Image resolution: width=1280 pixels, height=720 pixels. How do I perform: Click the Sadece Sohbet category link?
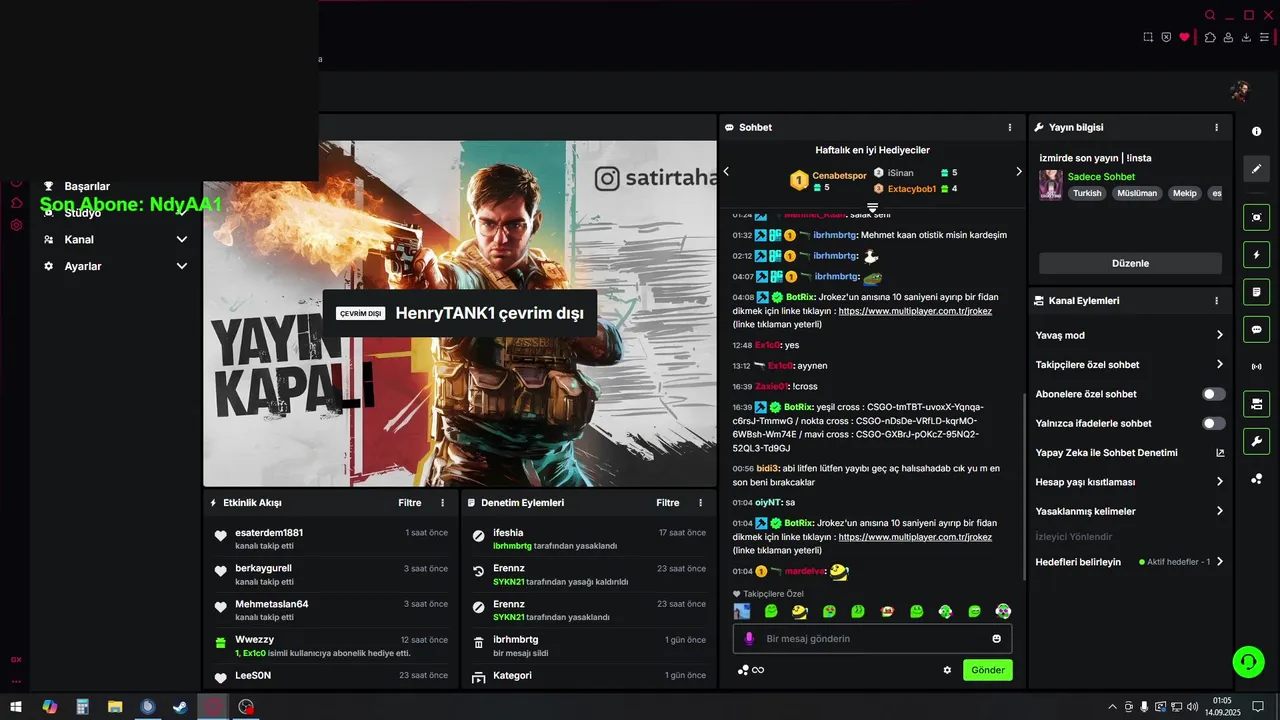pos(1101,177)
